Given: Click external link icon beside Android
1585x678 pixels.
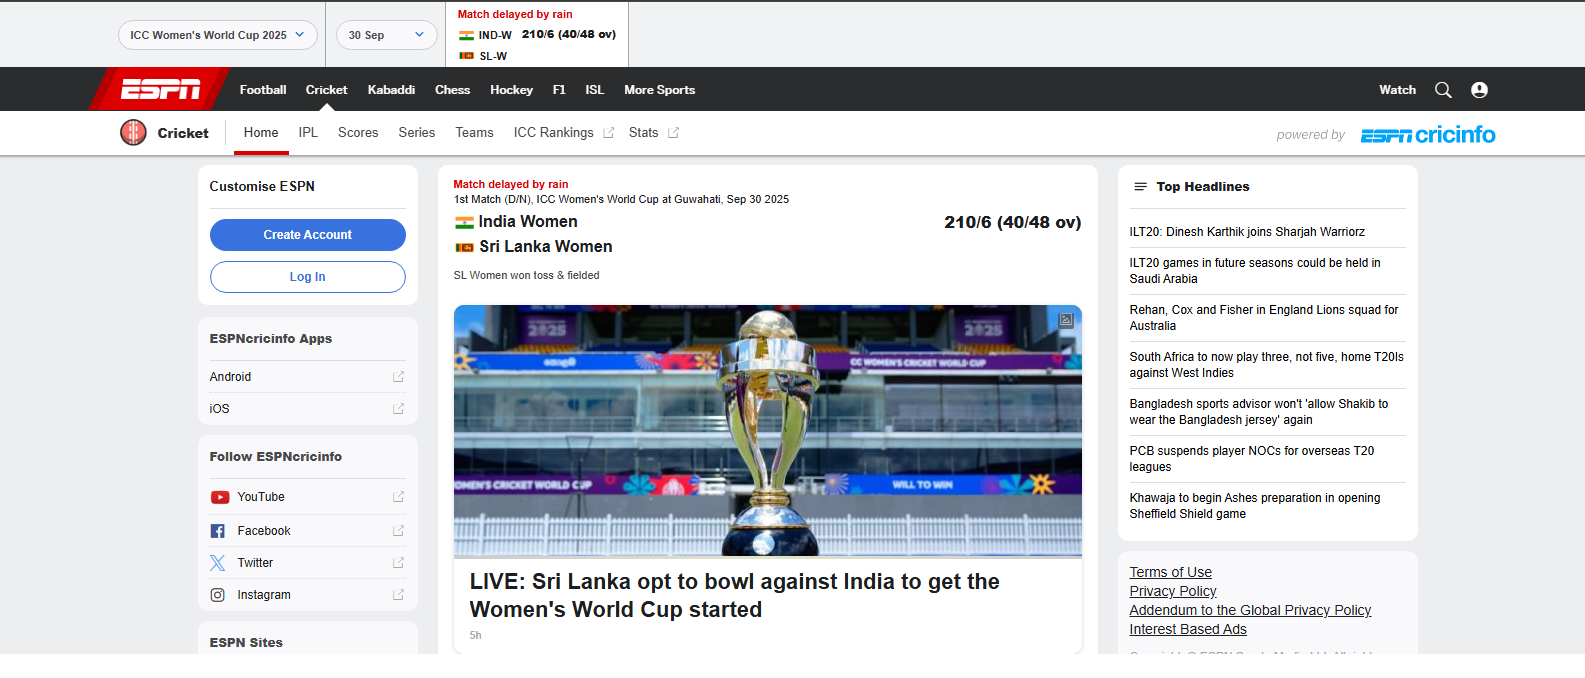Looking at the screenshot, I should click(x=398, y=377).
